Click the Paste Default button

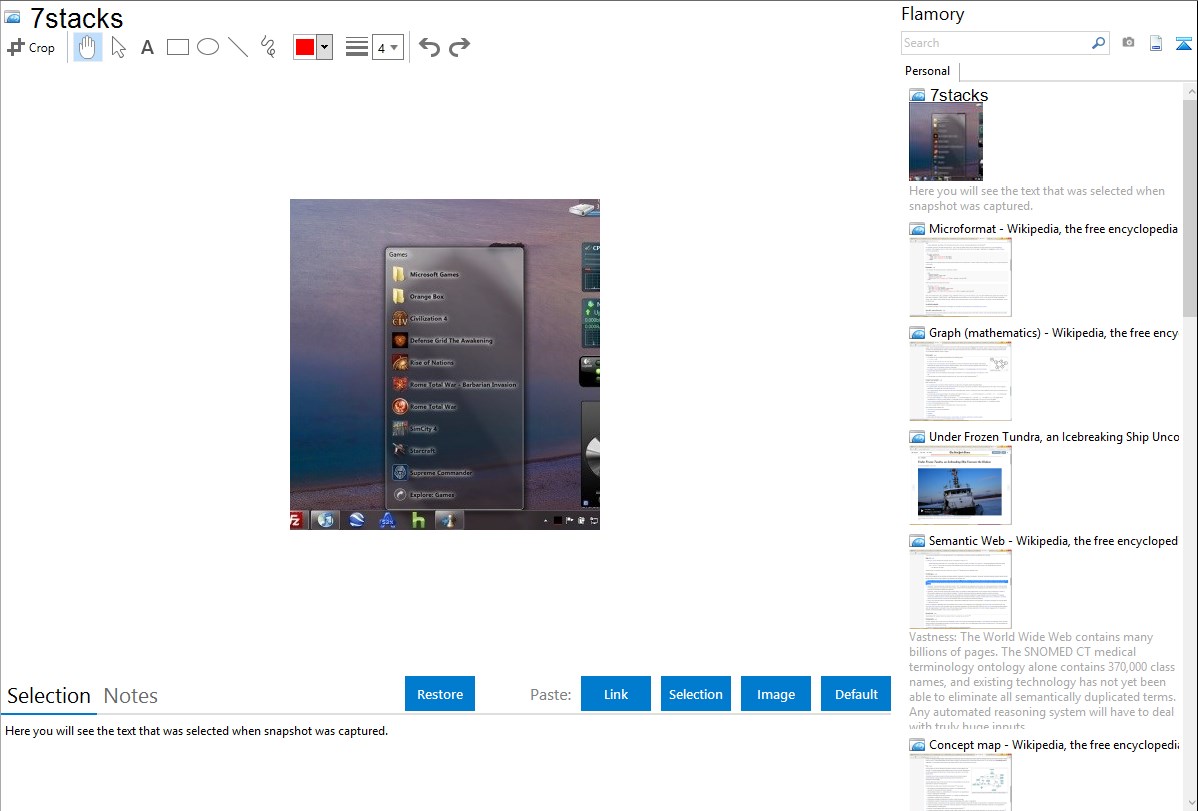click(x=856, y=694)
